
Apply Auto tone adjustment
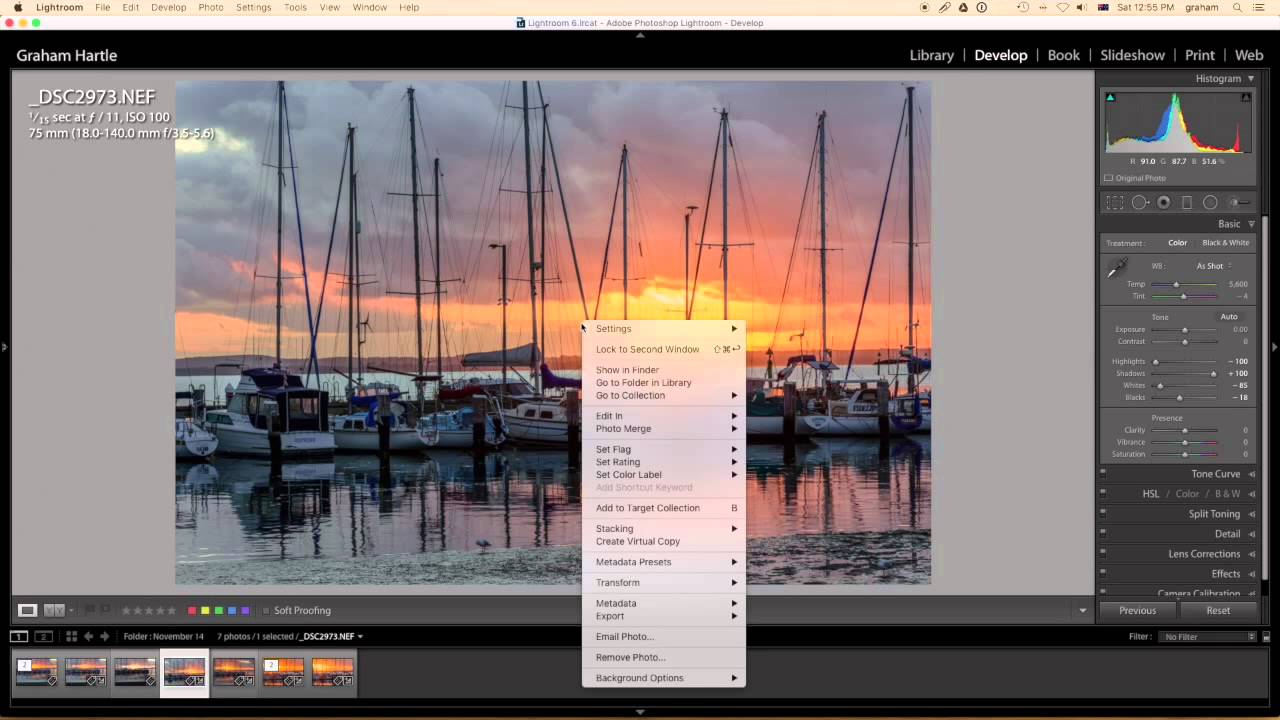click(1229, 317)
